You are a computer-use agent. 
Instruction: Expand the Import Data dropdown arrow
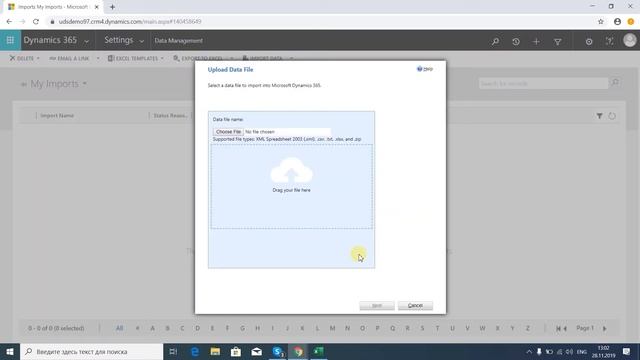point(291,58)
